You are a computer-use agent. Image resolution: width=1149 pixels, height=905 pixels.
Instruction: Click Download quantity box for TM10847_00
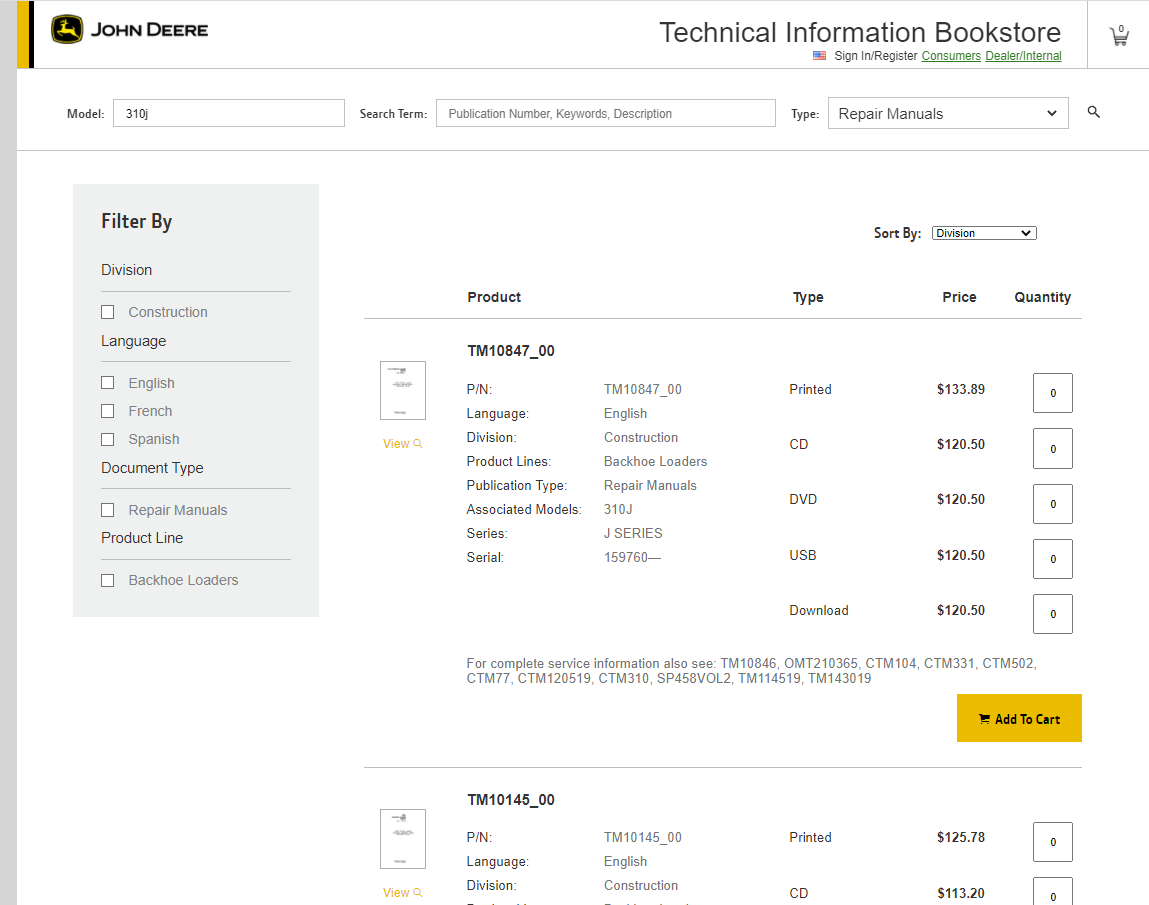[1053, 613]
